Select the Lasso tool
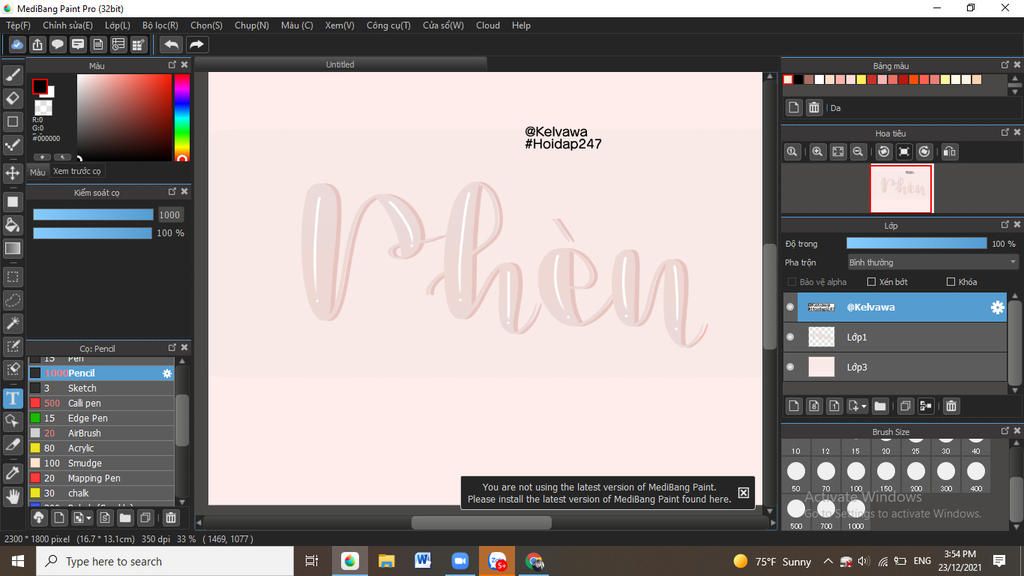The height and width of the screenshot is (576, 1024). [x=12, y=300]
